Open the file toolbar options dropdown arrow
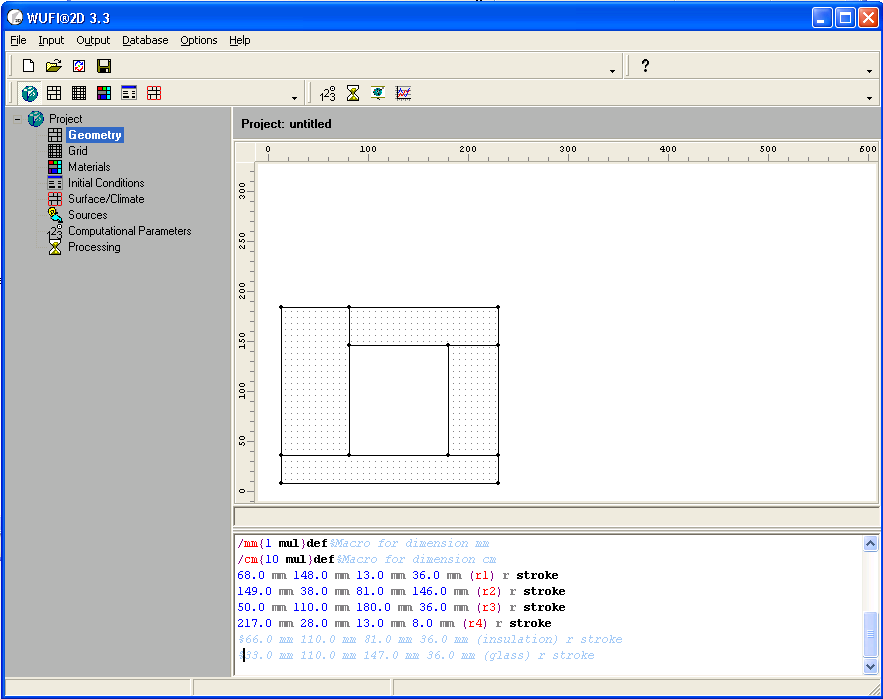Screen dimensions: 883x699 pyautogui.click(x=612, y=71)
